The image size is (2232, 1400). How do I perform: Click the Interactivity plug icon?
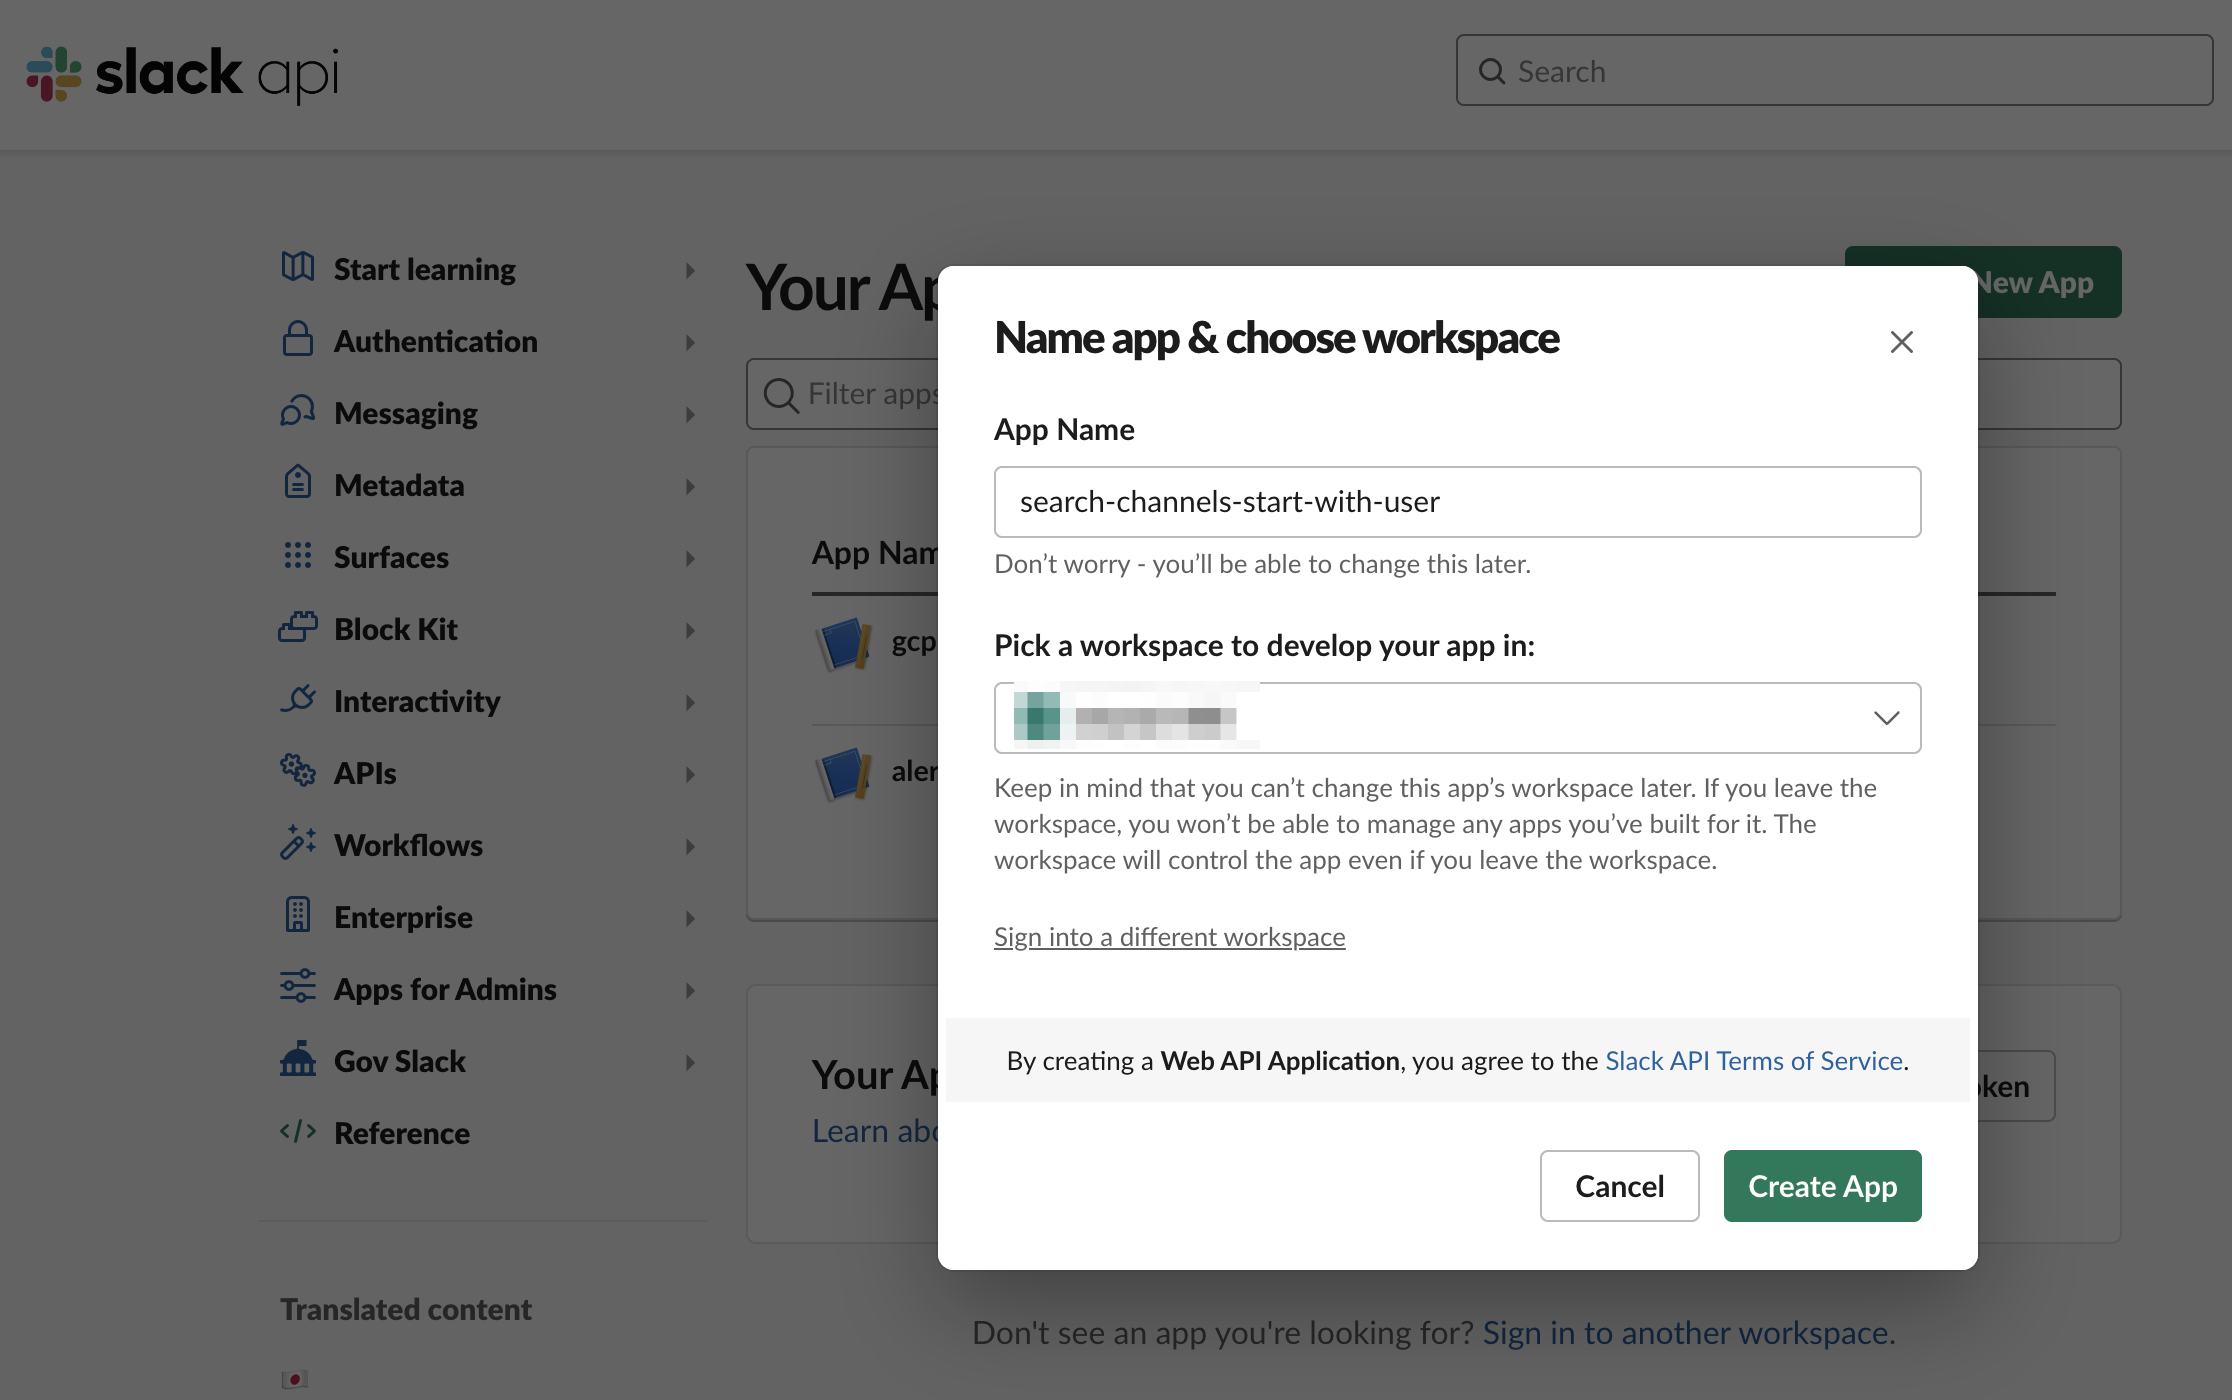click(x=298, y=699)
